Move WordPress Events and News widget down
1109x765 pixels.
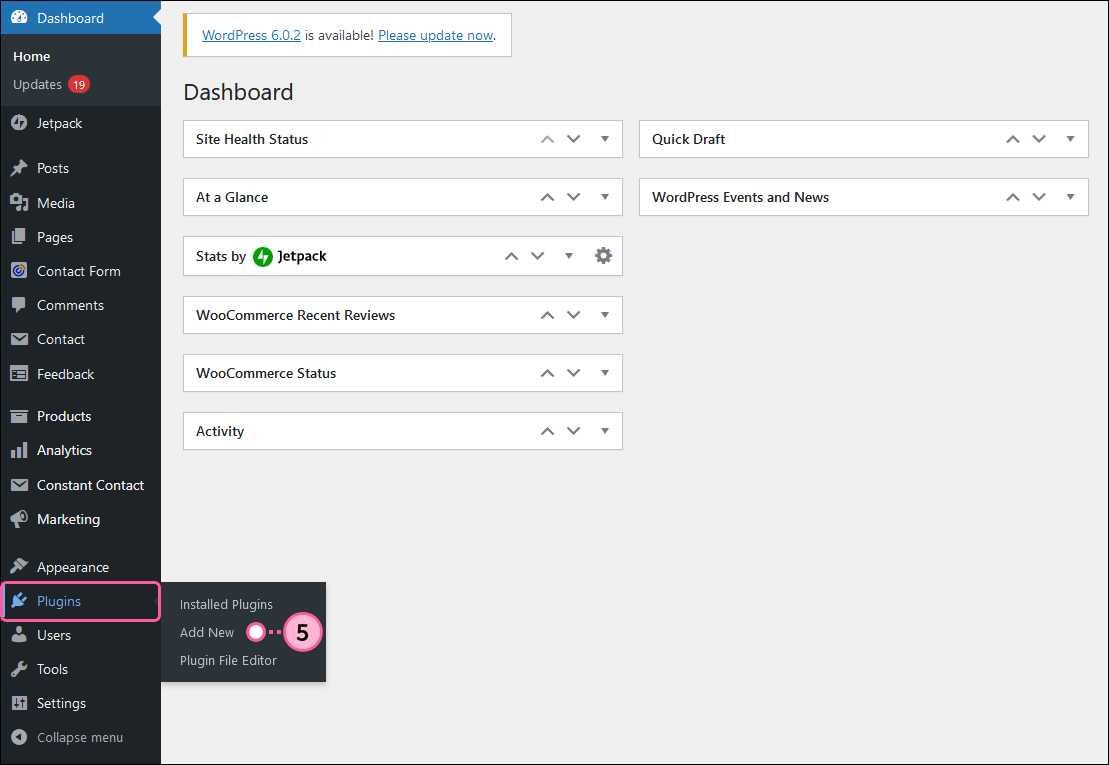(1039, 197)
